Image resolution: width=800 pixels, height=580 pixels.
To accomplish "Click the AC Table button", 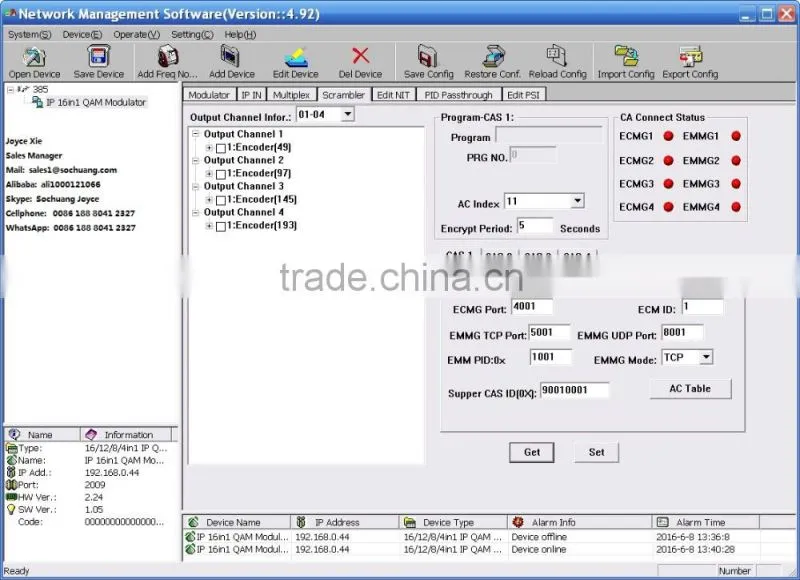I will 690,389.
